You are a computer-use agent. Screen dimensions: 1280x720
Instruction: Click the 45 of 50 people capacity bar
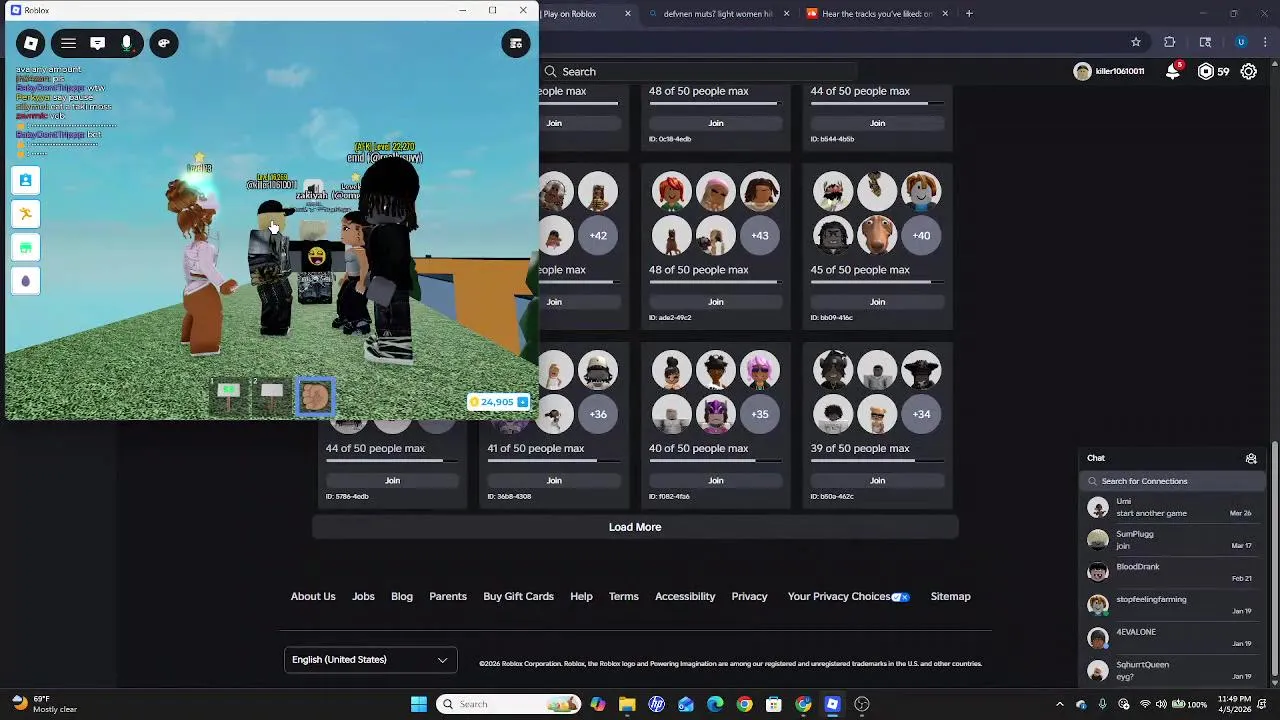(x=877, y=282)
